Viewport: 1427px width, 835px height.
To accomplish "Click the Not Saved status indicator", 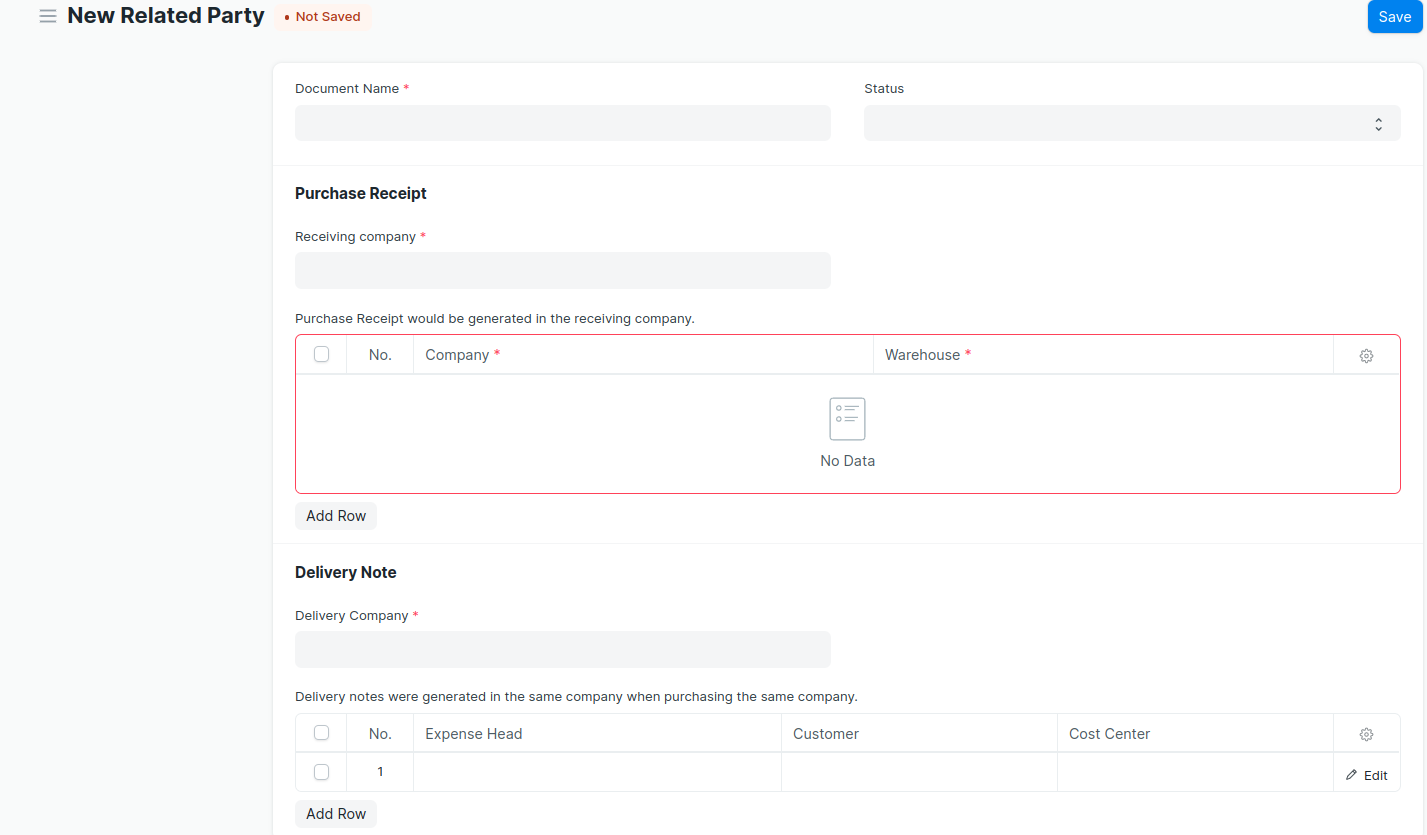I will [x=323, y=17].
